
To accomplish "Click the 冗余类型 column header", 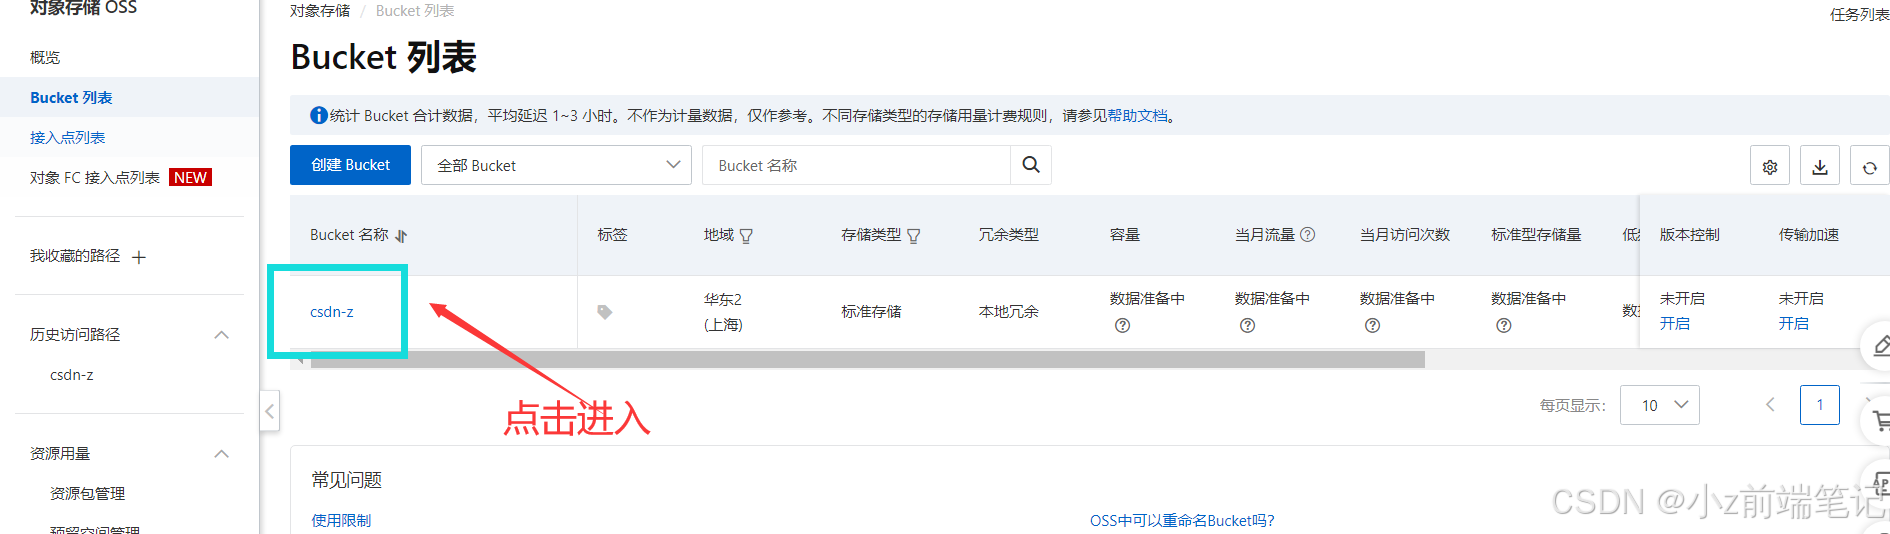I will [1008, 234].
